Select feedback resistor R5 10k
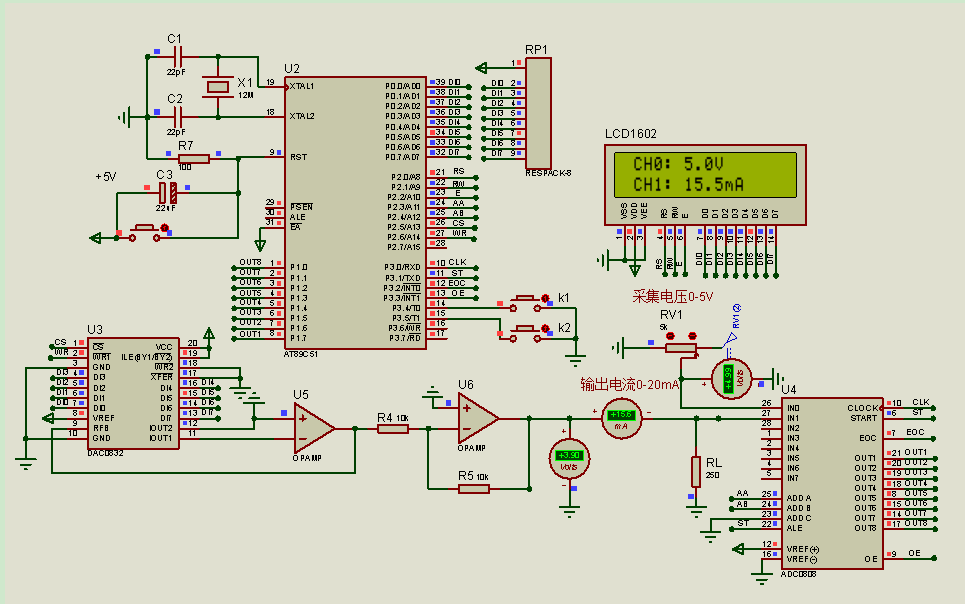 pyautogui.click(x=474, y=489)
